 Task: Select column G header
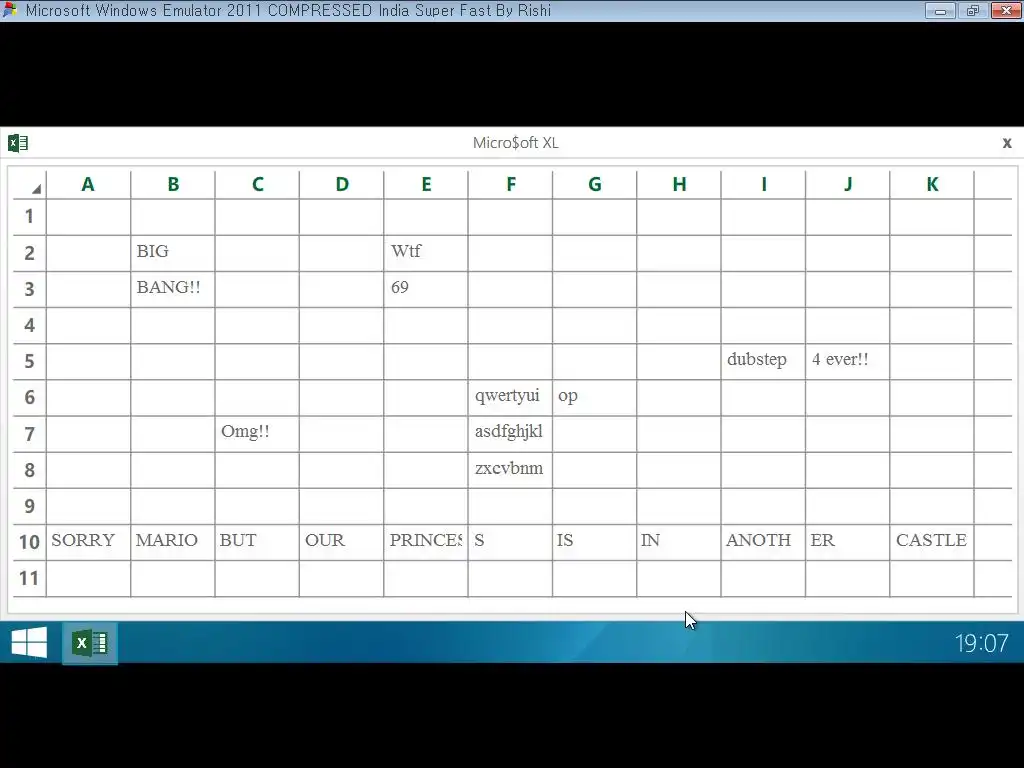pyautogui.click(x=595, y=185)
